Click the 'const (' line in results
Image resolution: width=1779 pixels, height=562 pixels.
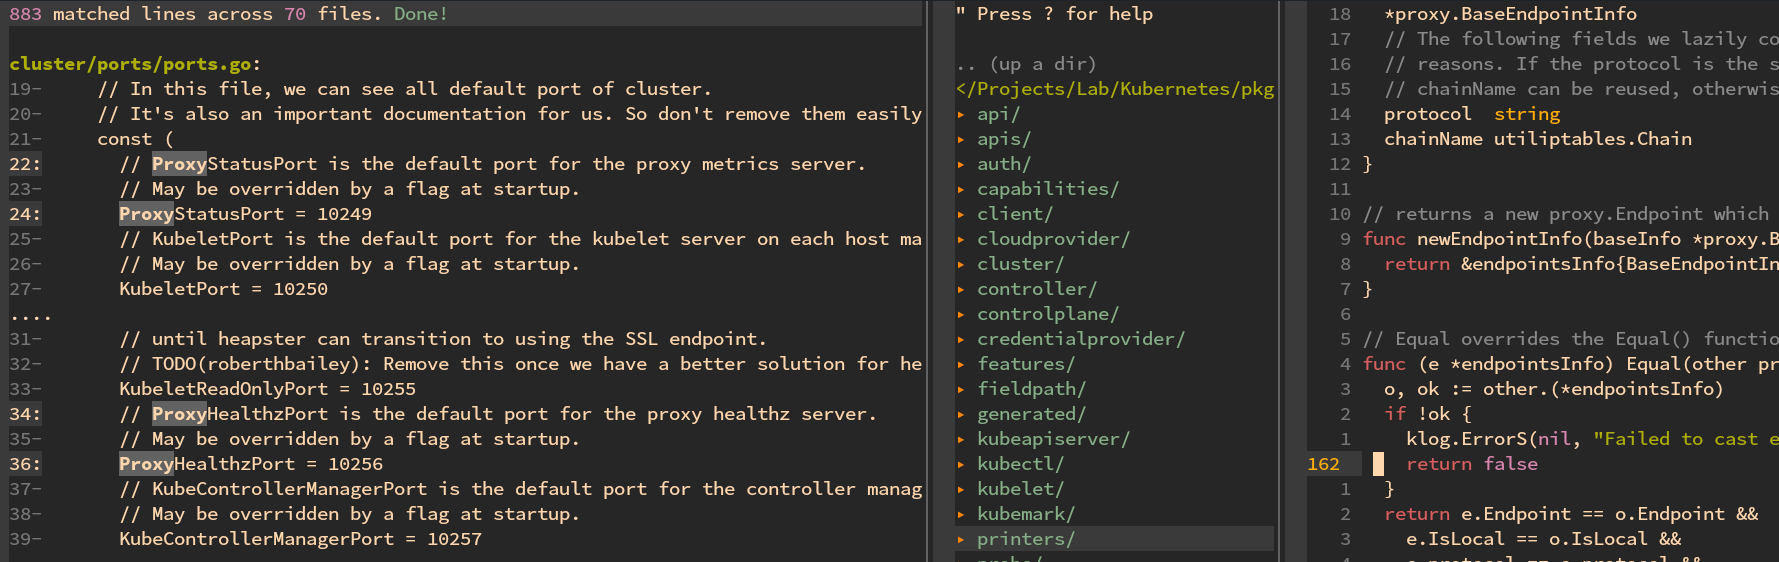(x=135, y=139)
